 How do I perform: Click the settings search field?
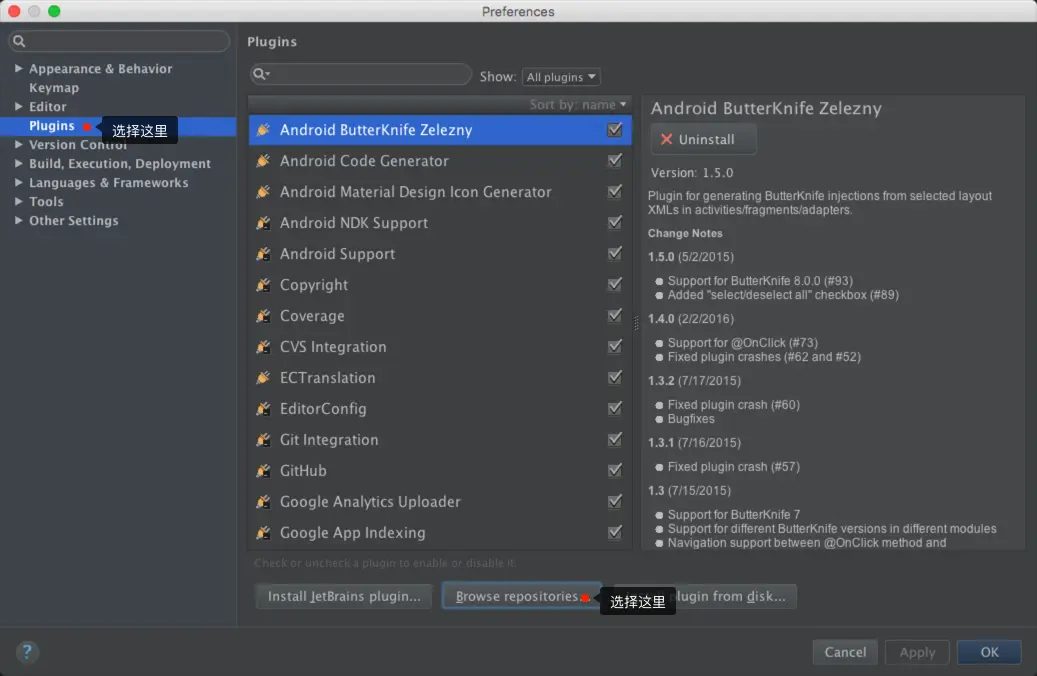point(119,41)
